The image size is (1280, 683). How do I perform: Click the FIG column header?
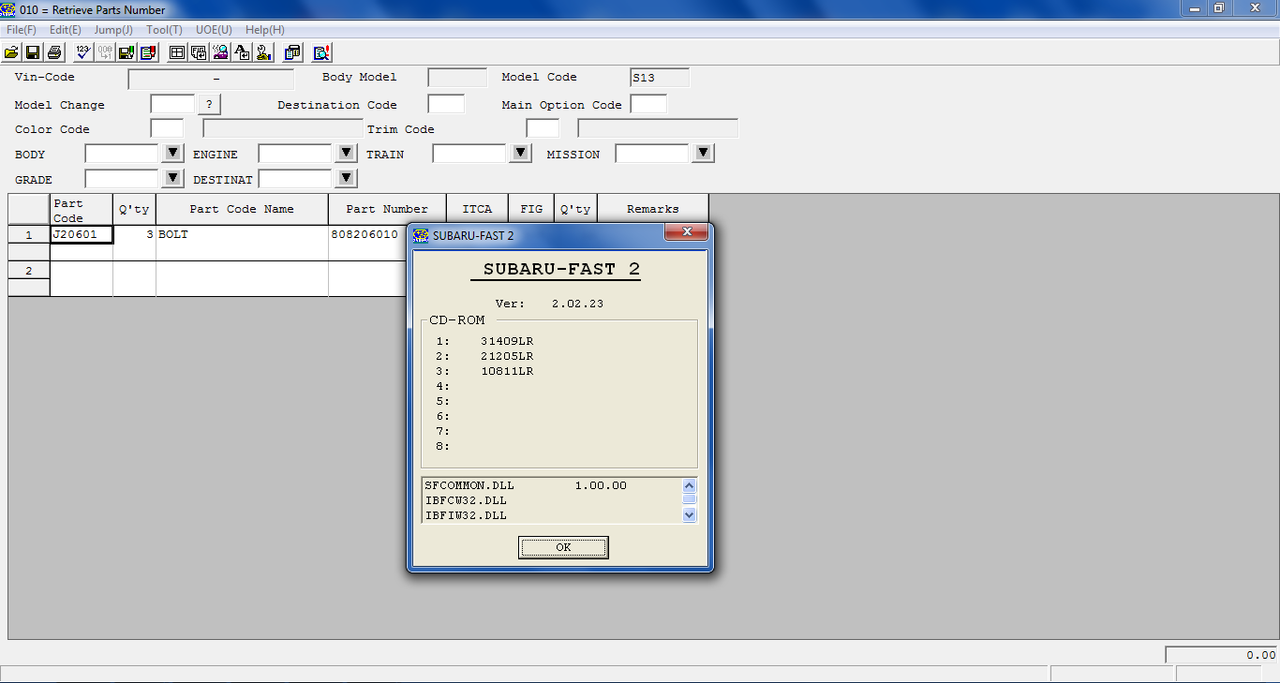coord(532,209)
